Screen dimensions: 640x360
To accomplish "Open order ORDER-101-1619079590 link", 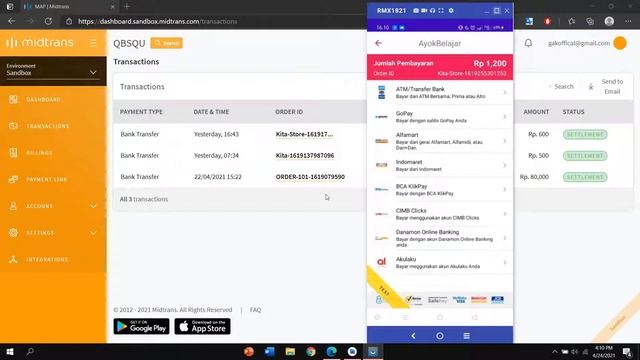I will (310, 177).
